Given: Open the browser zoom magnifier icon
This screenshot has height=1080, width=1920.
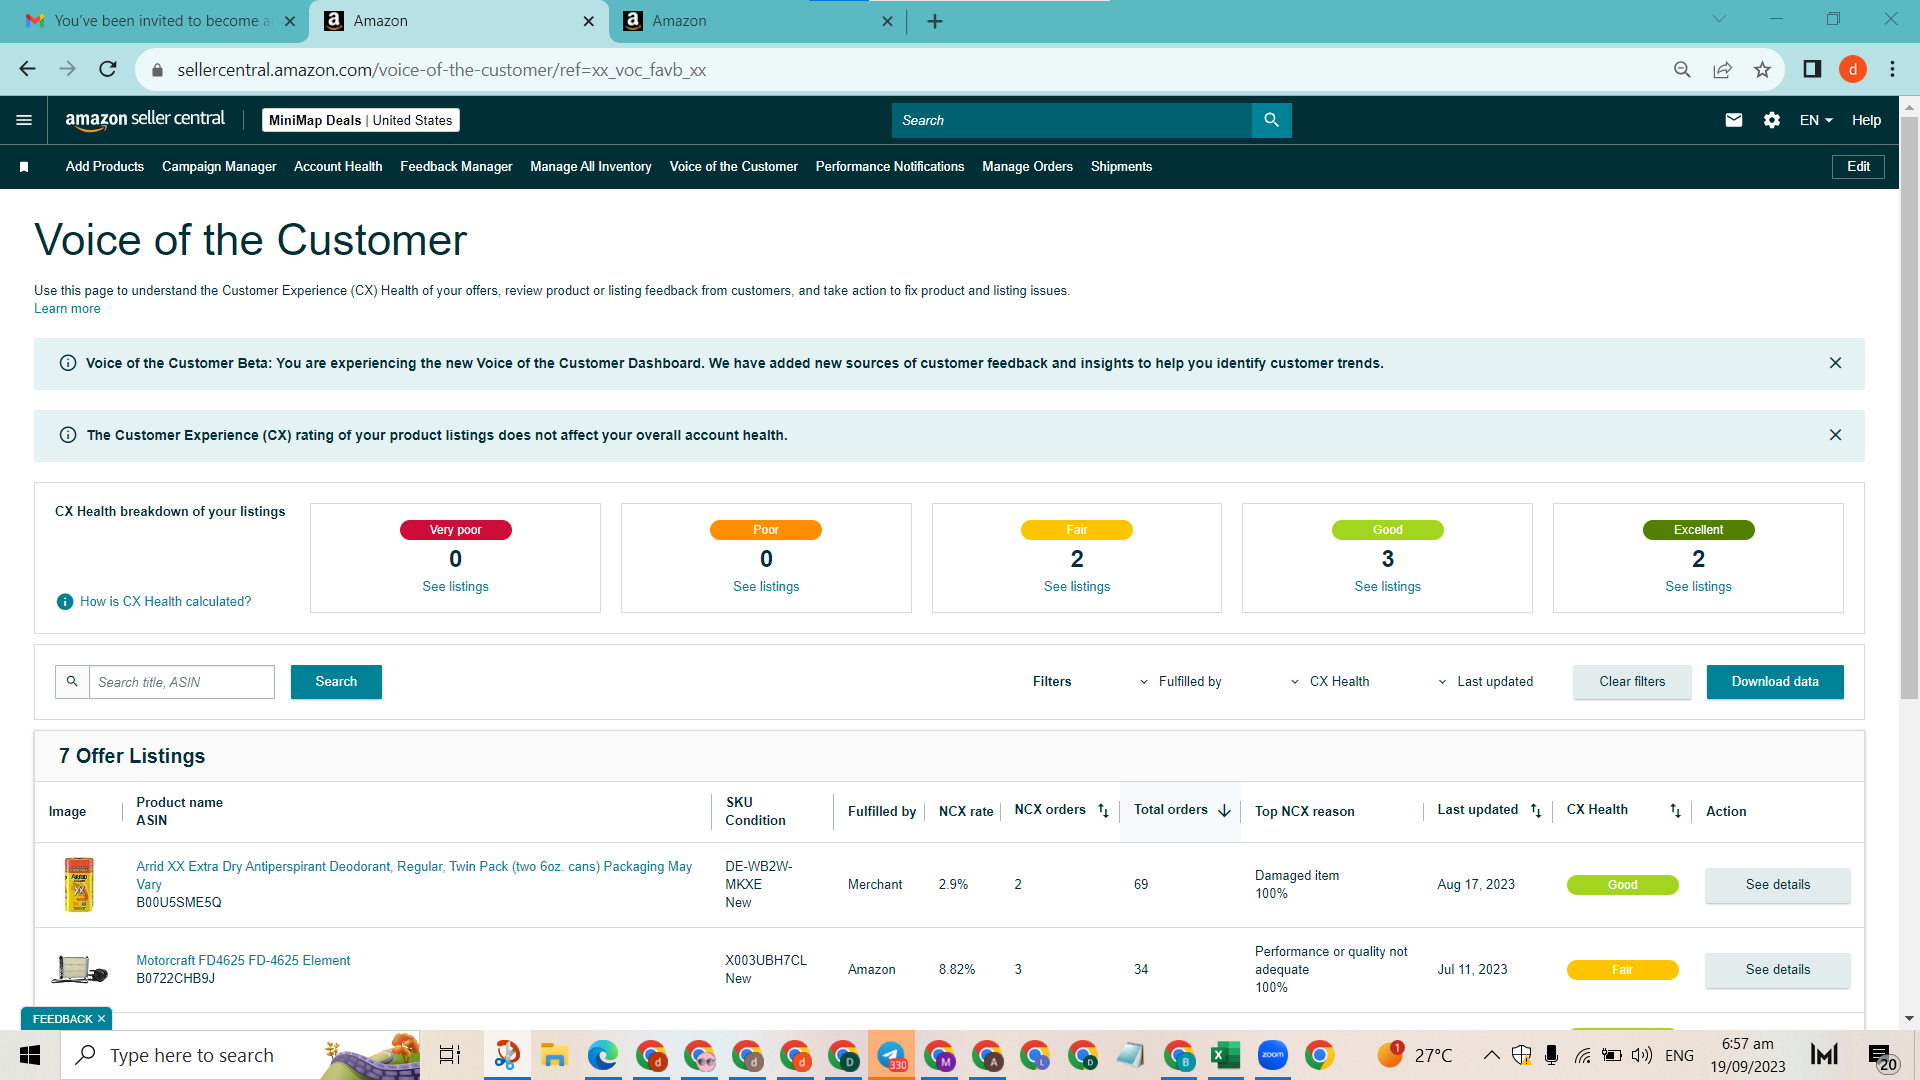Looking at the screenshot, I should [x=1682, y=69].
